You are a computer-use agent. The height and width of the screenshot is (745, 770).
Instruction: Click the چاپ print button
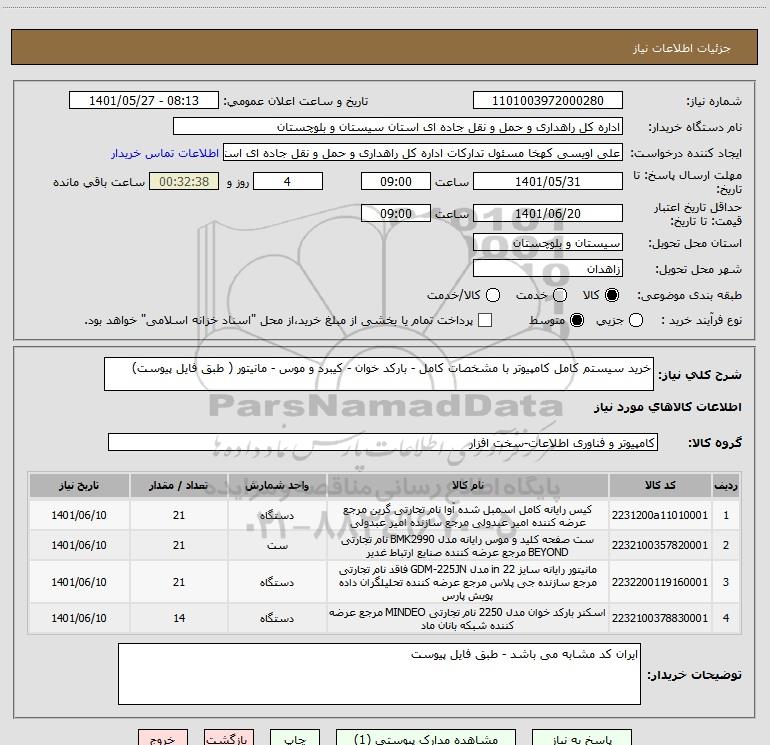coord(295,738)
